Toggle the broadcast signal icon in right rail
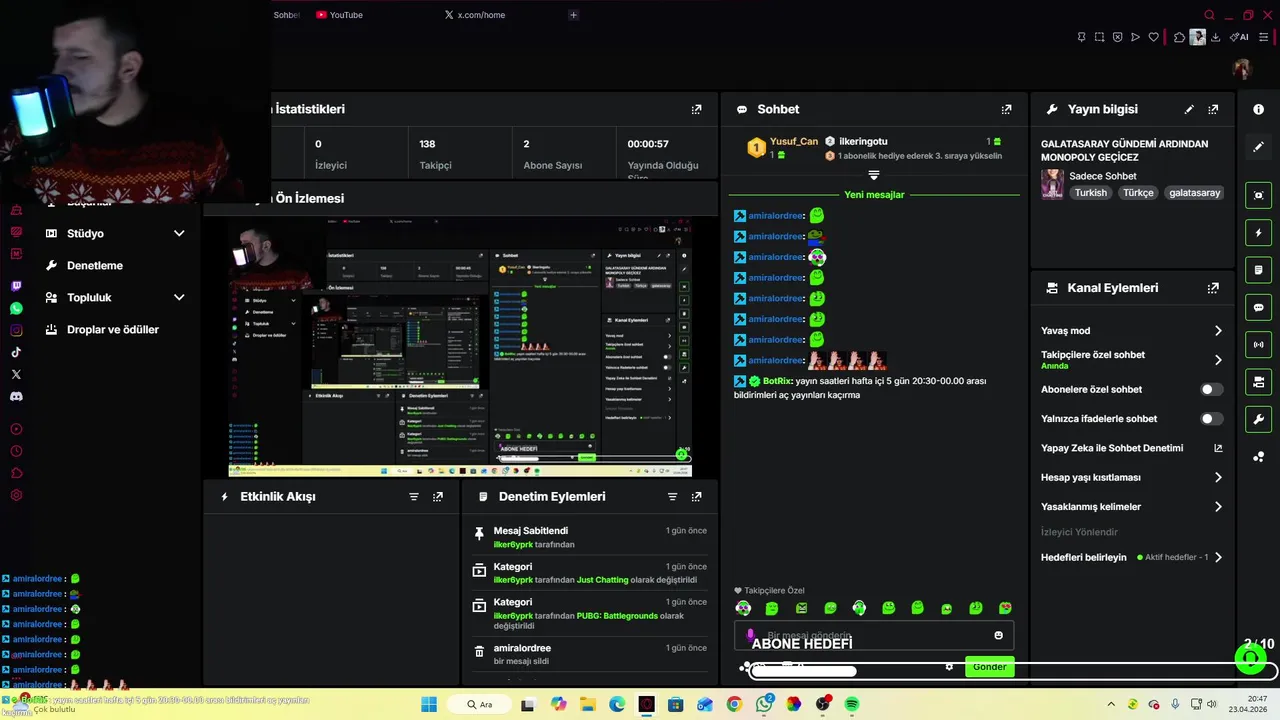This screenshot has width=1280, height=720. (x=1259, y=345)
